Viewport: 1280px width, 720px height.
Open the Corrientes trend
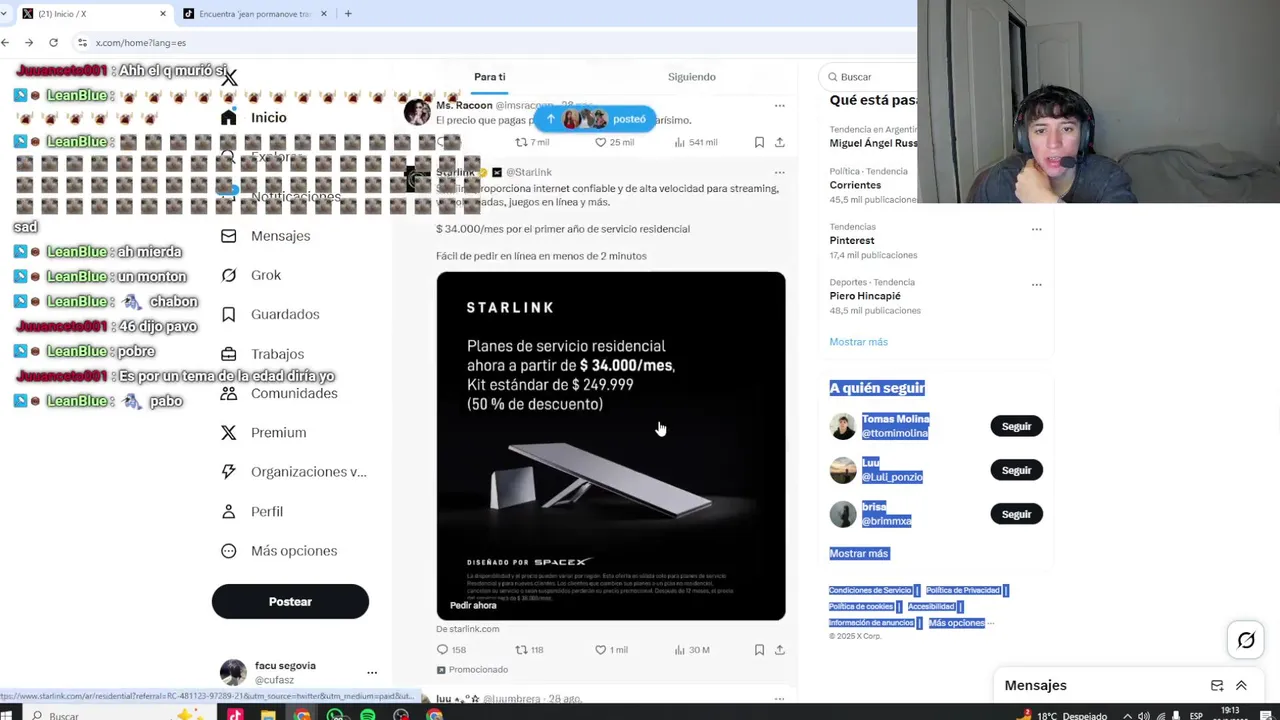point(855,185)
